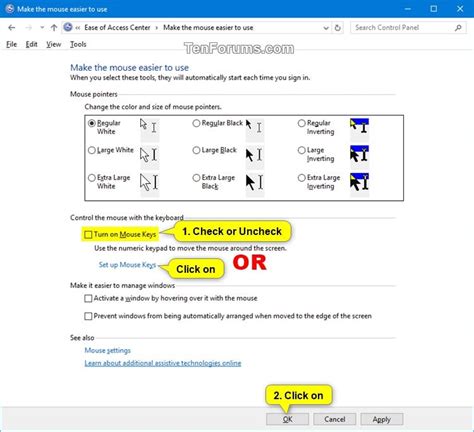Screen dimensions: 474x432
Task: Click the Apply button
Action: [x=382, y=419]
